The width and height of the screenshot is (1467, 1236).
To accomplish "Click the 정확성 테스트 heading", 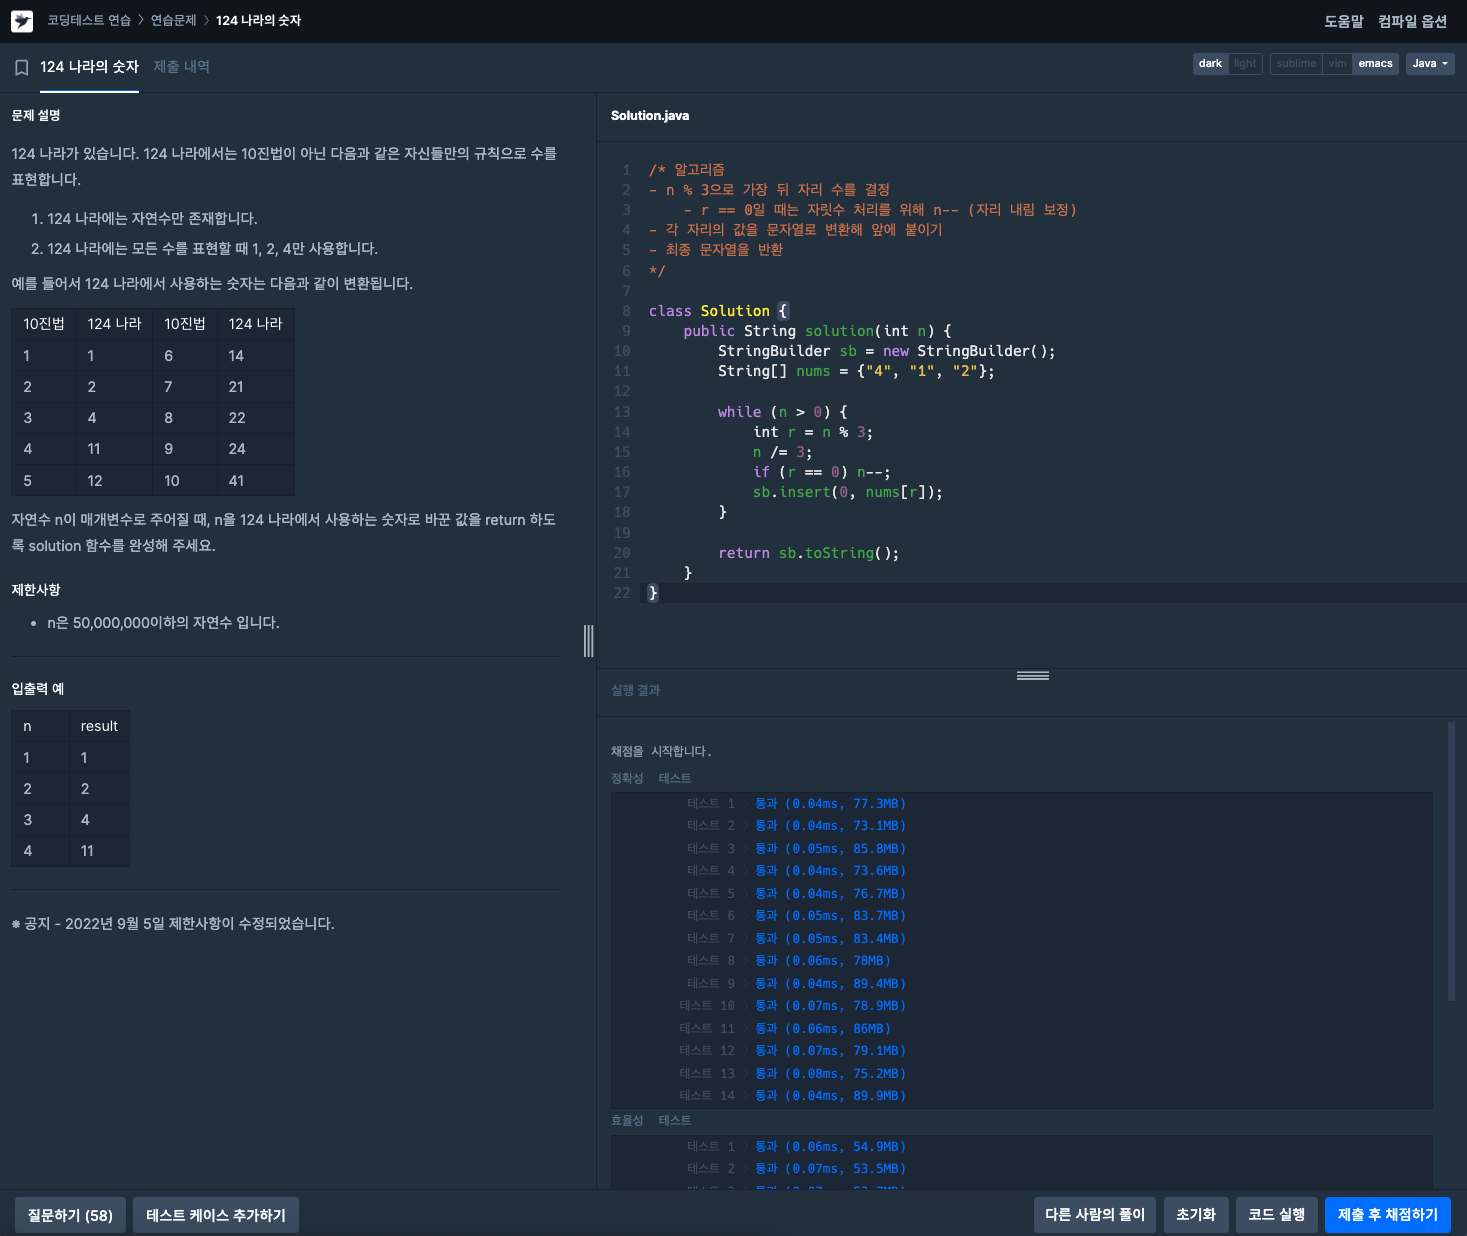I will (x=651, y=778).
